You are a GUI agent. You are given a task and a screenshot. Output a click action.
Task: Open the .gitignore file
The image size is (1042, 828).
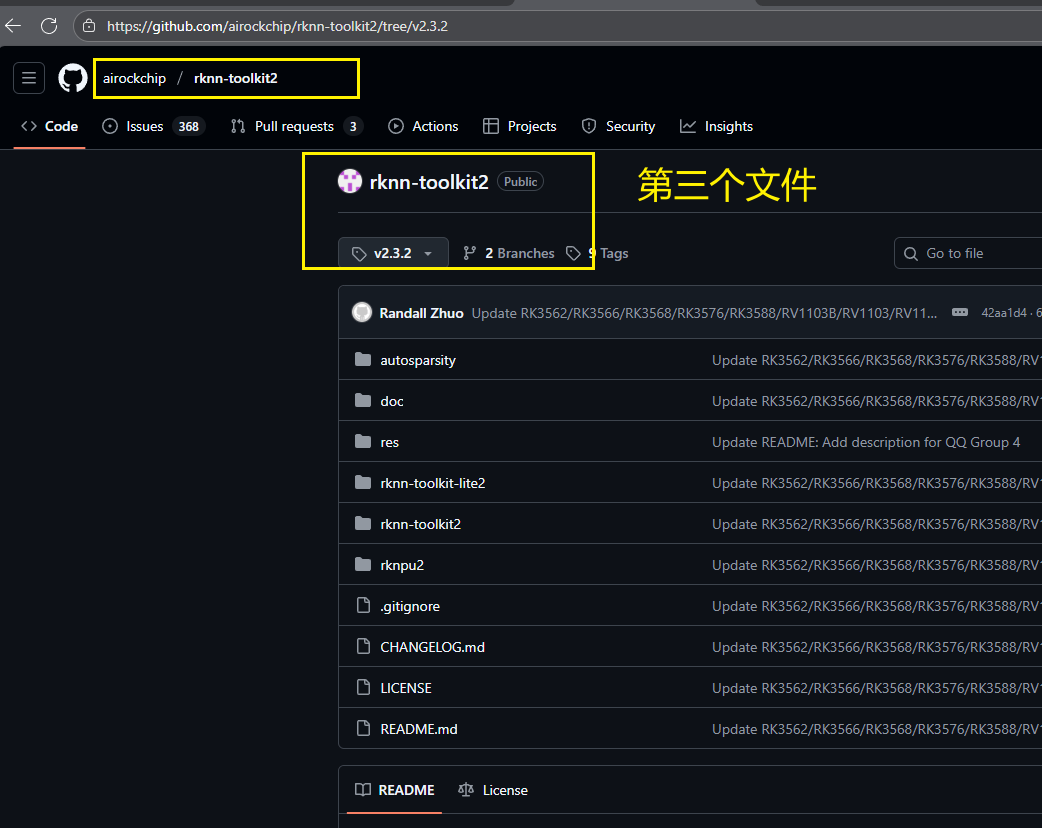click(410, 606)
